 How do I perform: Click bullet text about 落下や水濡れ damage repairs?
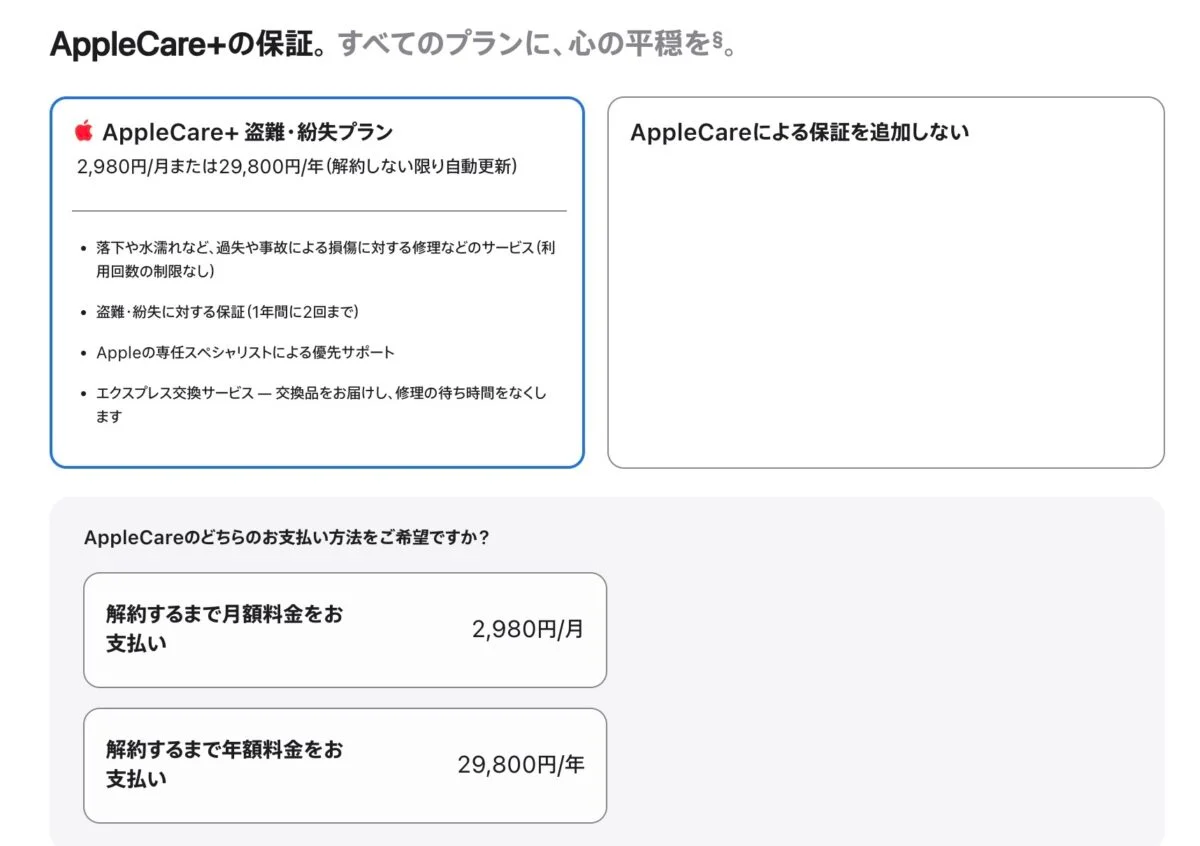(325, 259)
